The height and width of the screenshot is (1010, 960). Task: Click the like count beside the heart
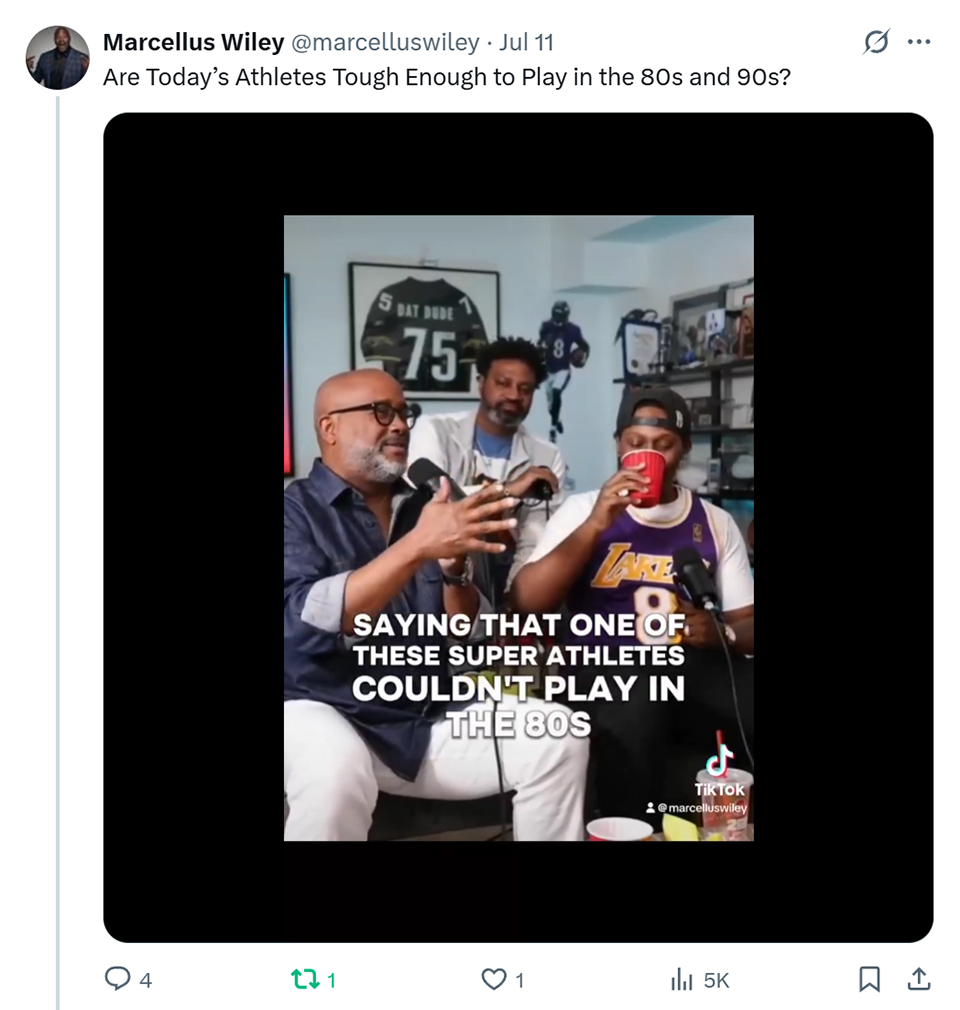pyautogui.click(x=518, y=981)
